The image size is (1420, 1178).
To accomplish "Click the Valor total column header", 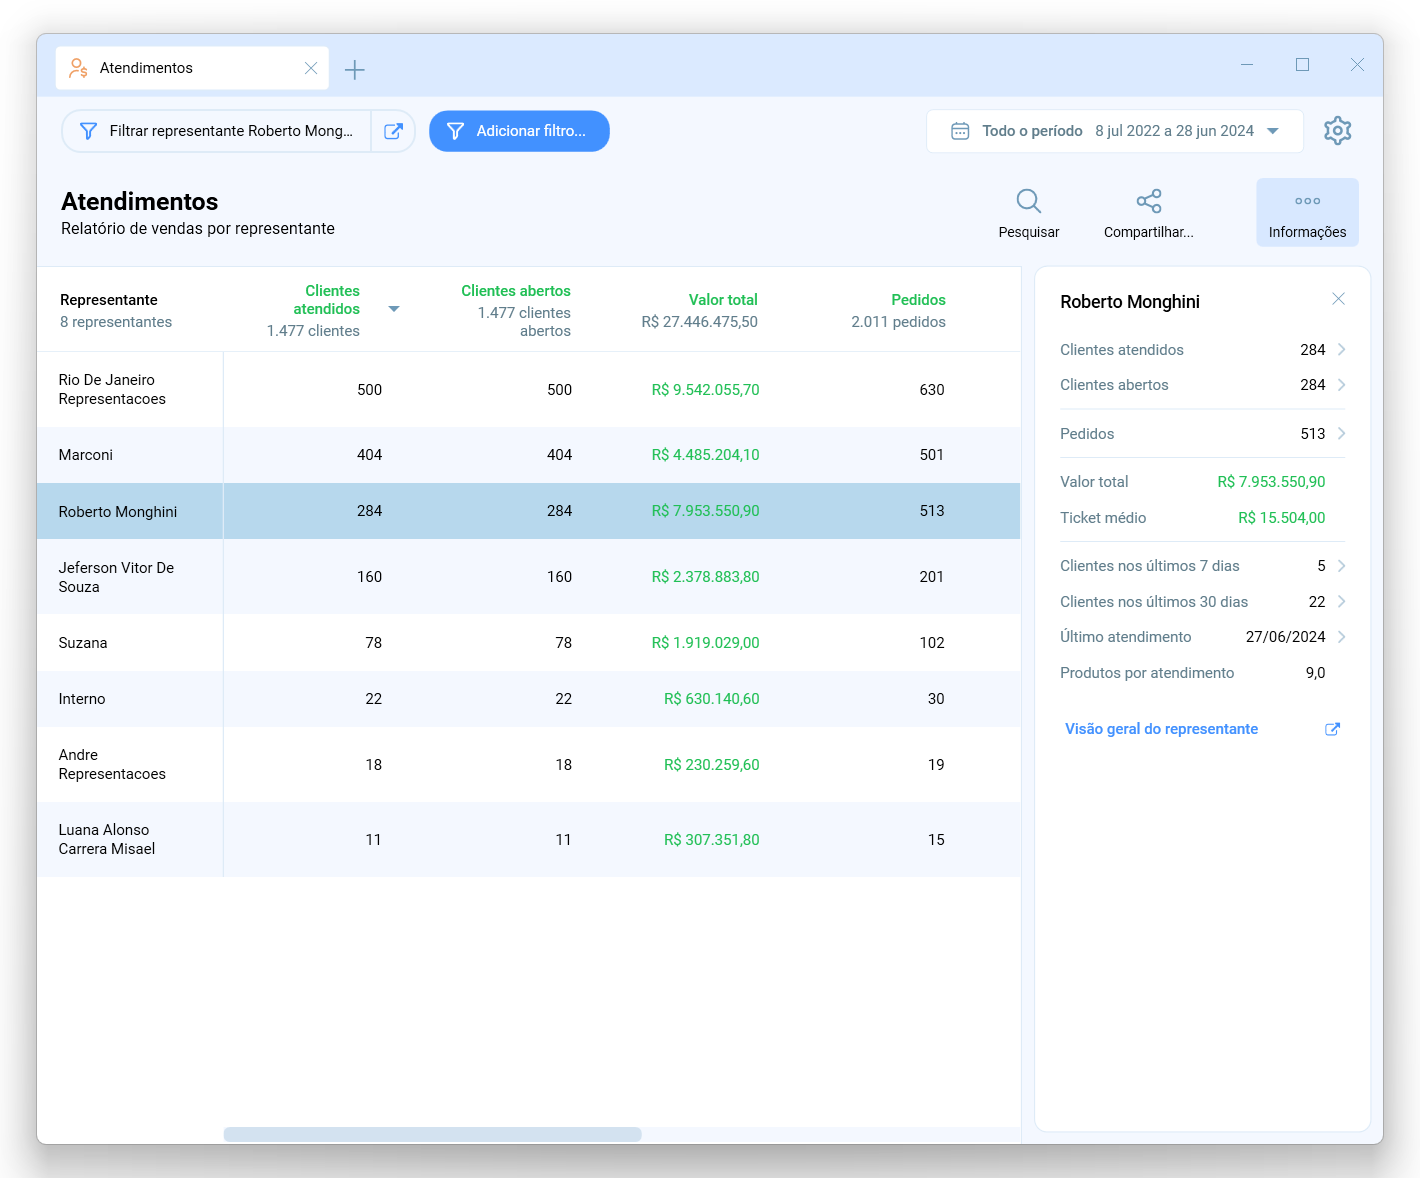I will pos(723,300).
